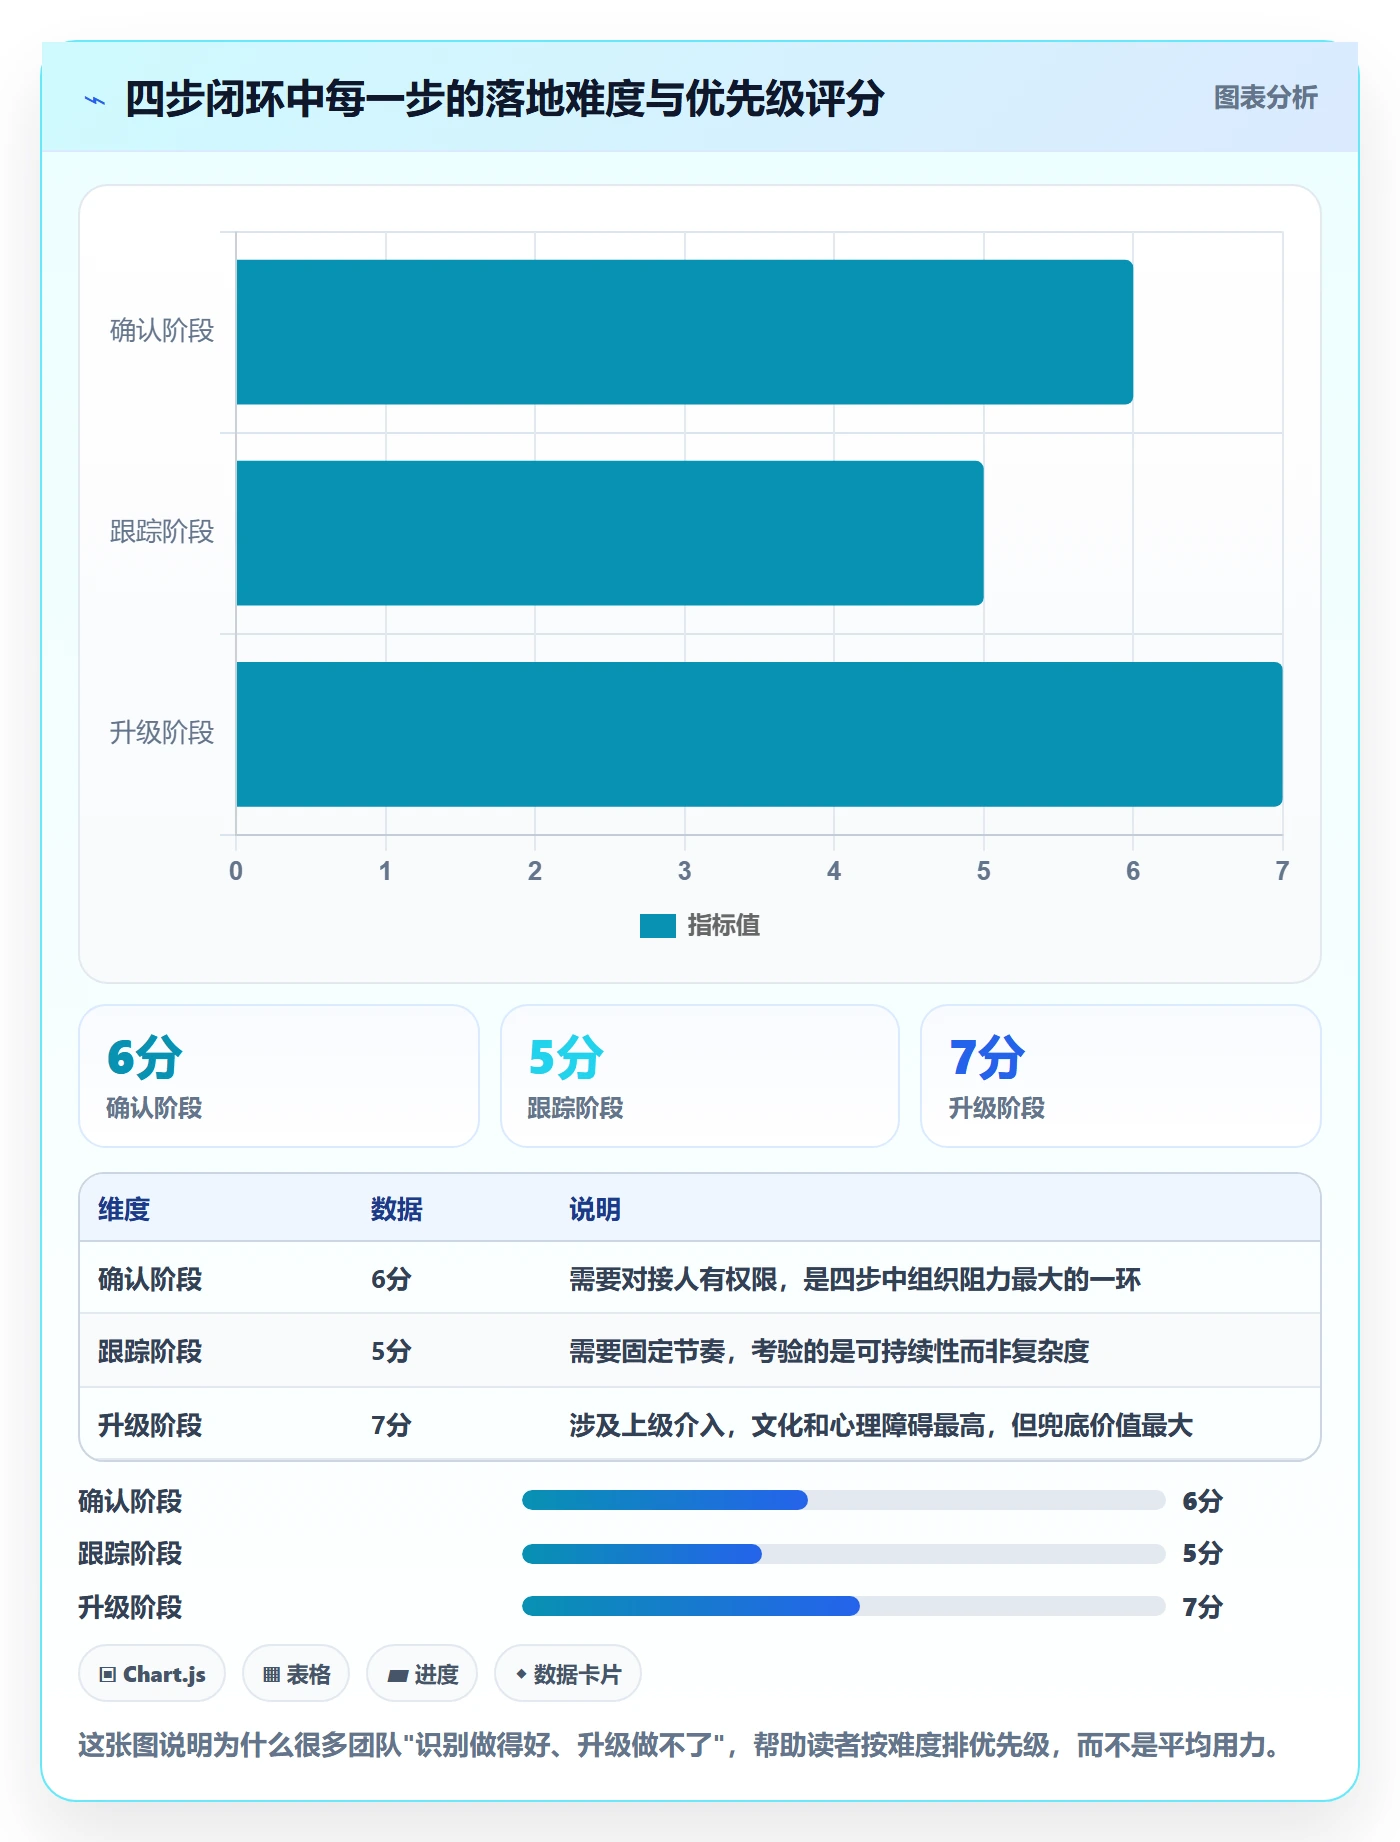The height and width of the screenshot is (1842, 1400).
Task: Click the 说明 table column header
Action: (595, 1209)
